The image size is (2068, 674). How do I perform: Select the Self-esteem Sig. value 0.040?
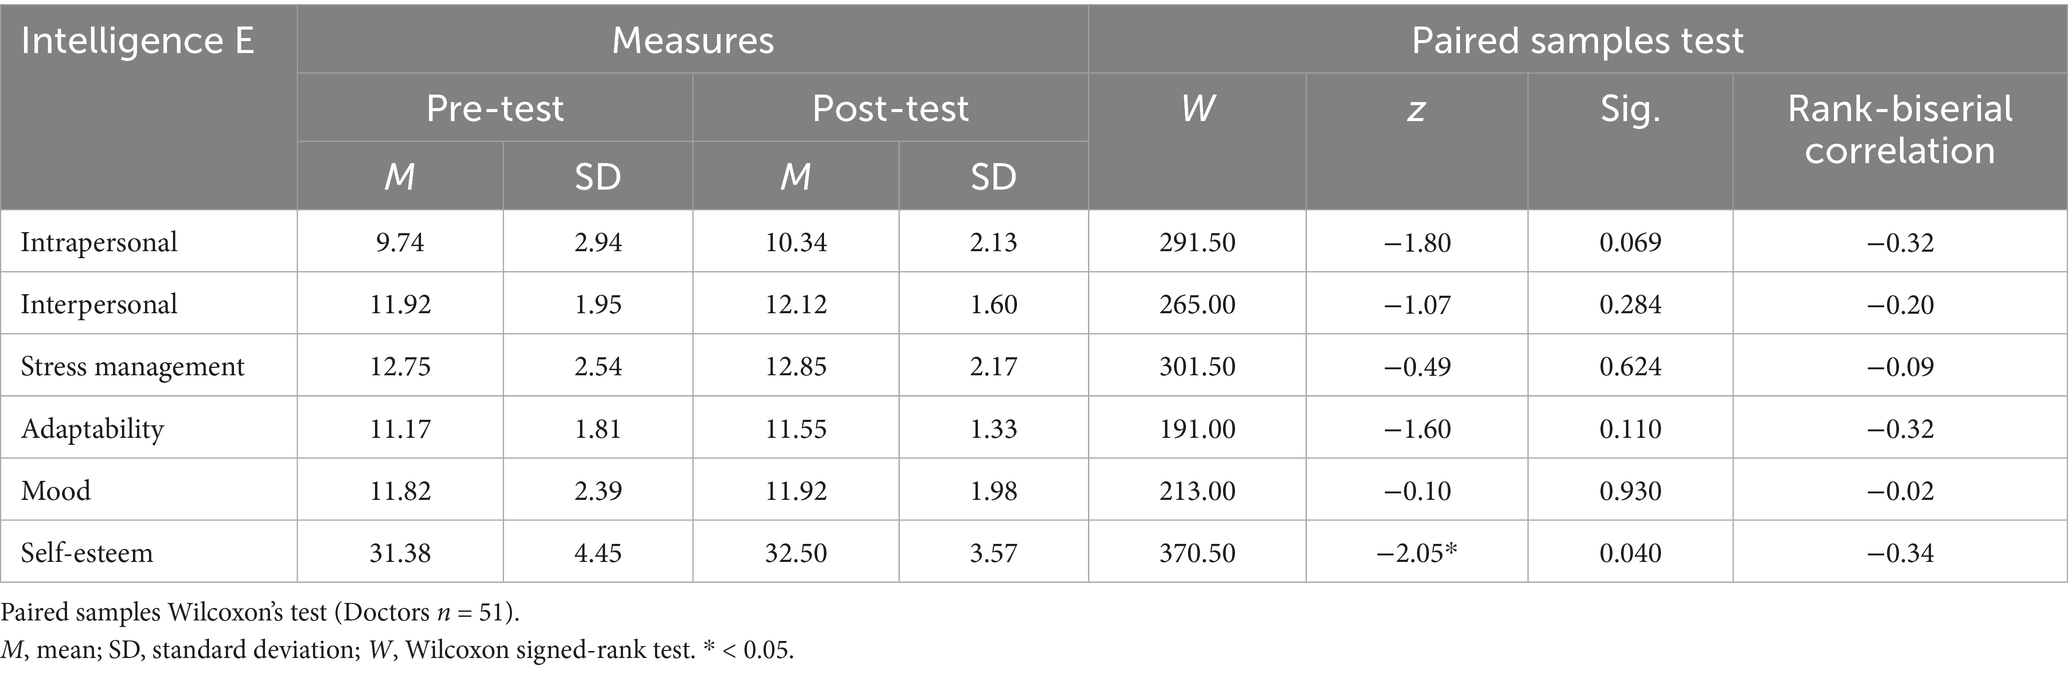(1630, 553)
